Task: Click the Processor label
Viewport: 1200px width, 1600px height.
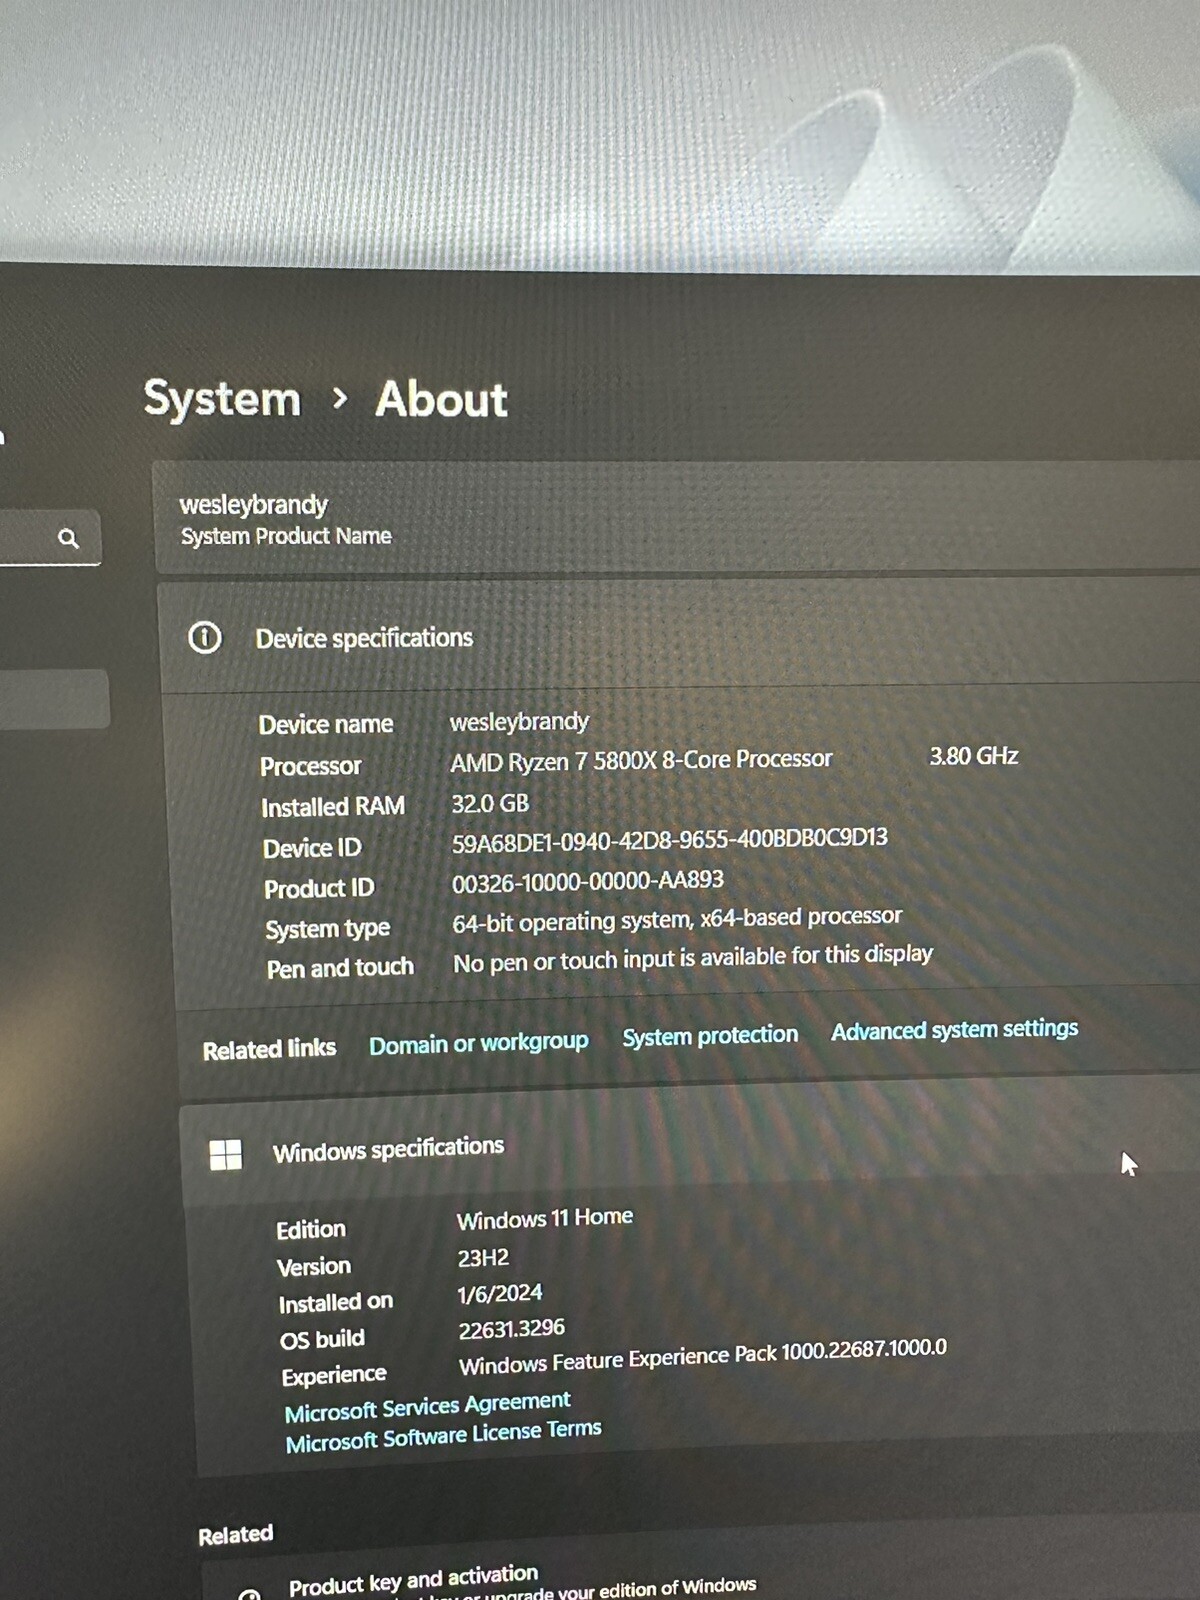Action: pyautogui.click(x=310, y=766)
